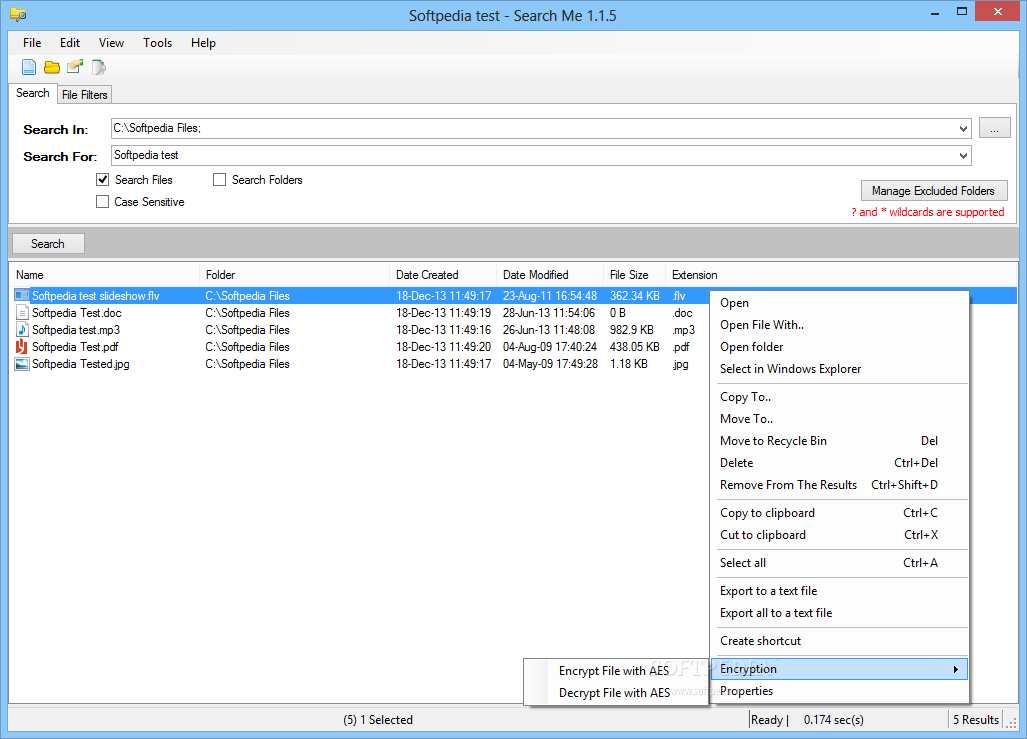The width and height of the screenshot is (1027, 739).
Task: Choose Encrypt File with AES
Action: coord(616,671)
